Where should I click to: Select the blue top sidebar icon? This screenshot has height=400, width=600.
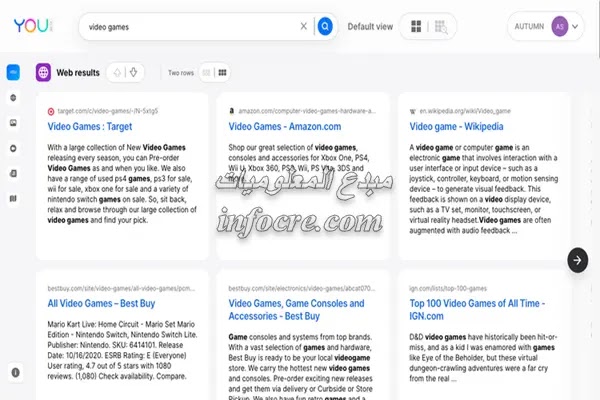coord(13,72)
